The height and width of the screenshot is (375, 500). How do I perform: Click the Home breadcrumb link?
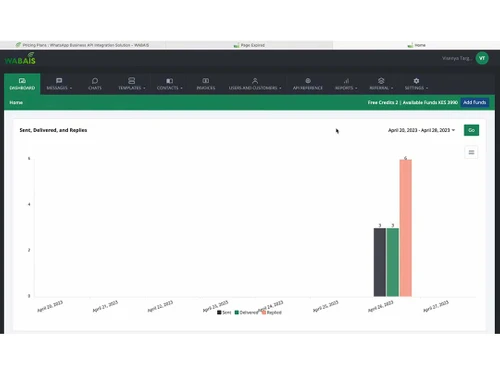click(16, 102)
